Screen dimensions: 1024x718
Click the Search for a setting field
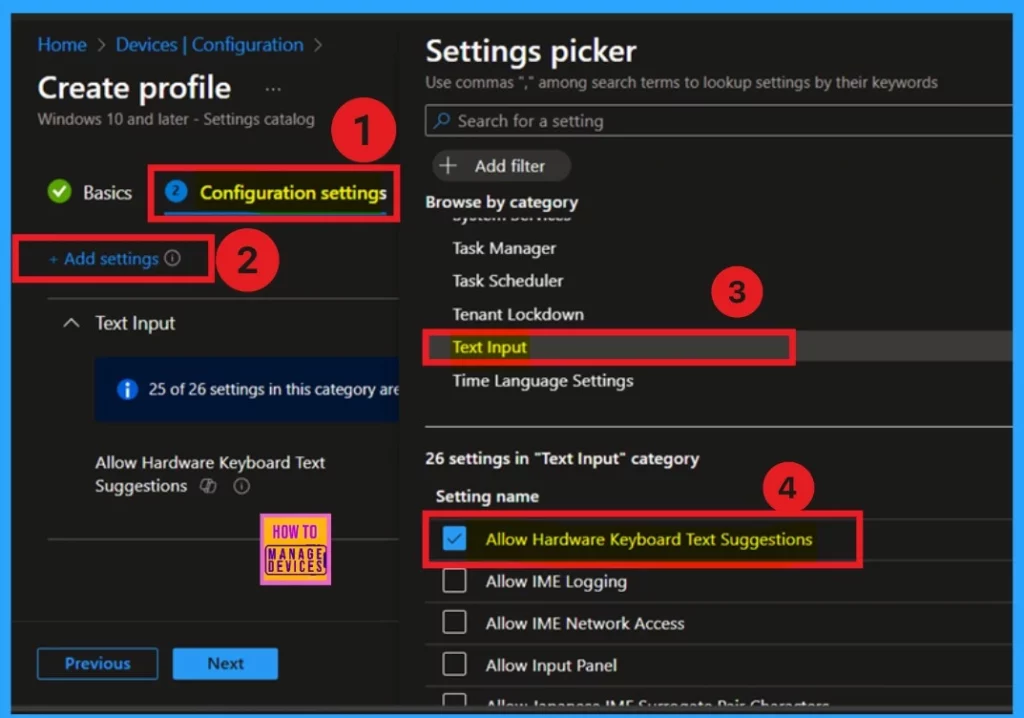pos(718,121)
